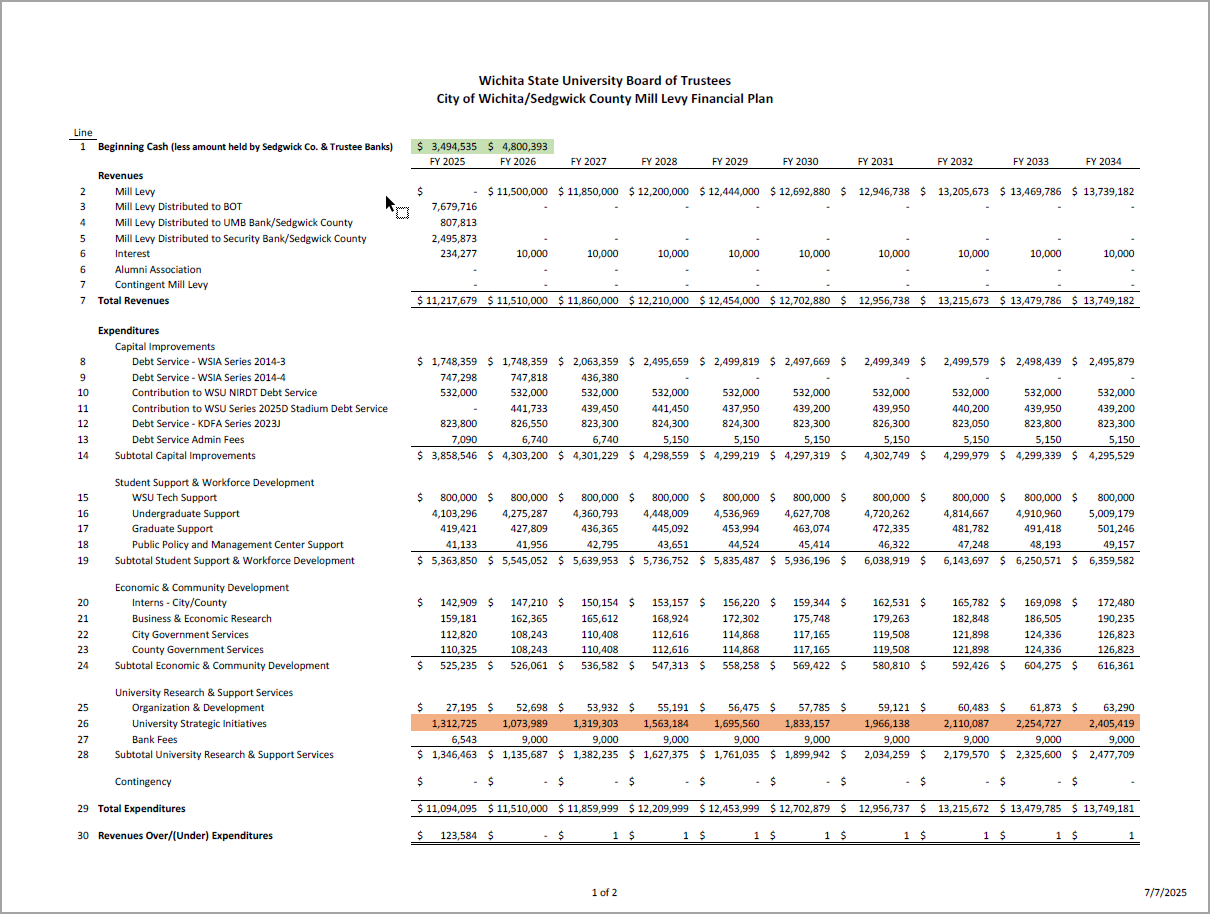This screenshot has width=1210, height=914.
Task: Click the title 'Wichita State University Board of Trustees'
Action: (605, 81)
